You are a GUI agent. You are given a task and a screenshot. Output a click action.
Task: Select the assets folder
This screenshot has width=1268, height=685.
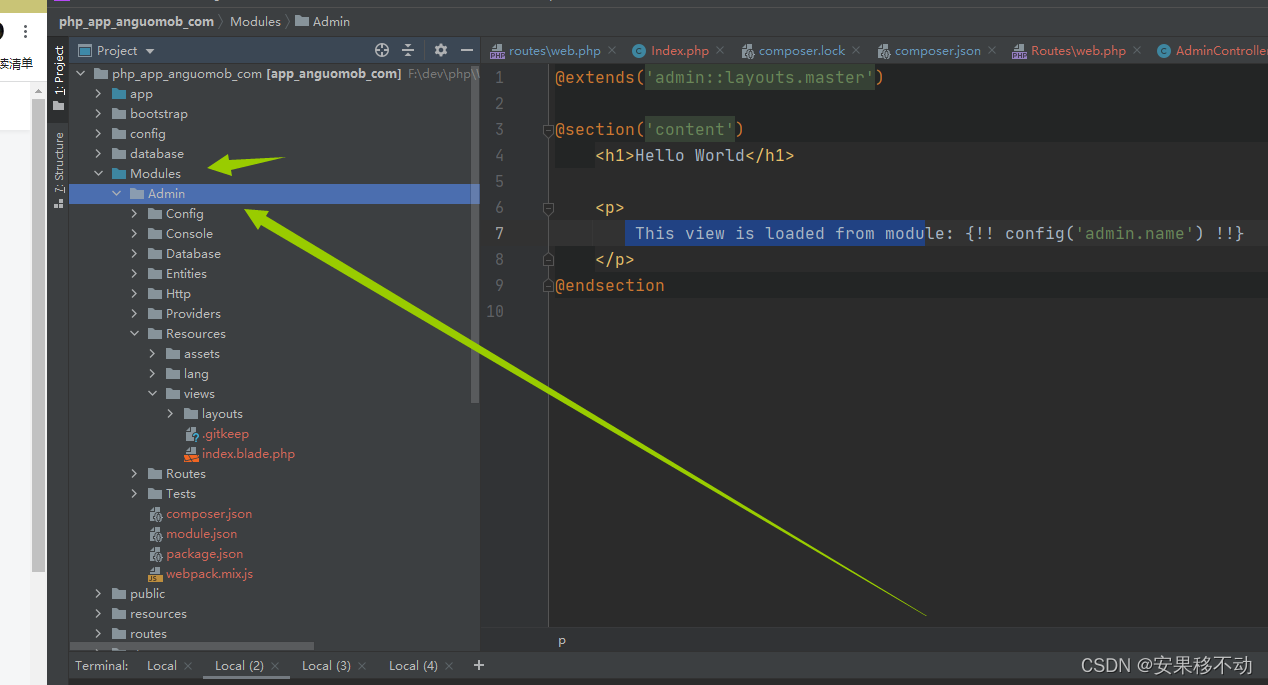pyautogui.click(x=201, y=354)
